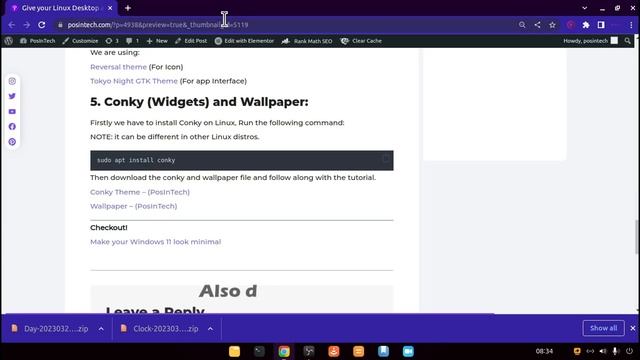Open the Chrome three-dot menu
This screenshot has width=640, height=360.
click(631, 25)
